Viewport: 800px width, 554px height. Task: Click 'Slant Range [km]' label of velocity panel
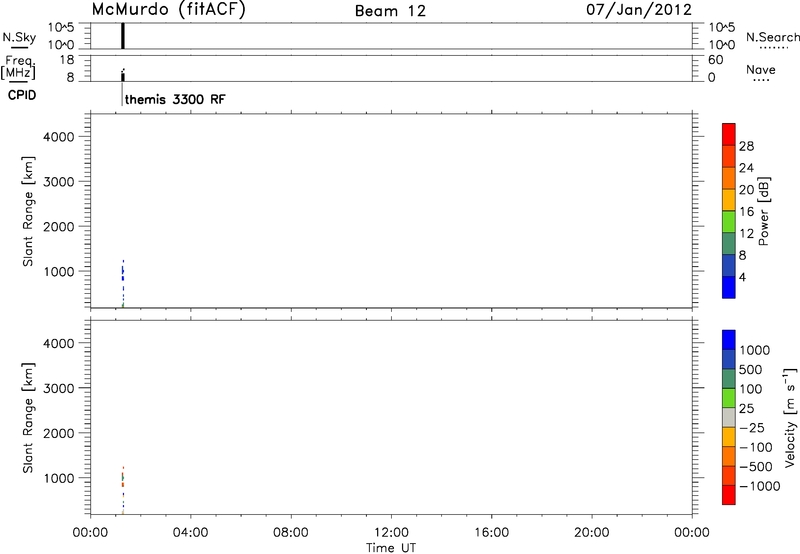pyautogui.click(x=28, y=418)
